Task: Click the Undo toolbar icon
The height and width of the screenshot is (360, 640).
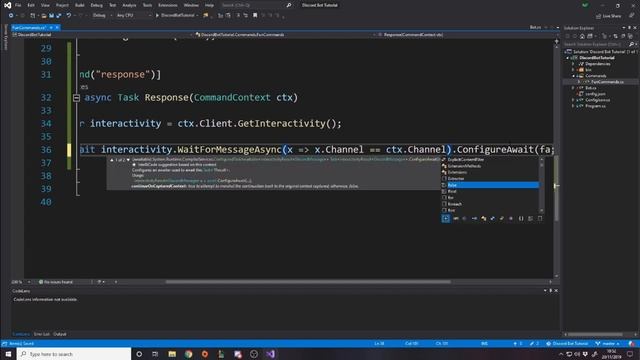Action: (69, 16)
